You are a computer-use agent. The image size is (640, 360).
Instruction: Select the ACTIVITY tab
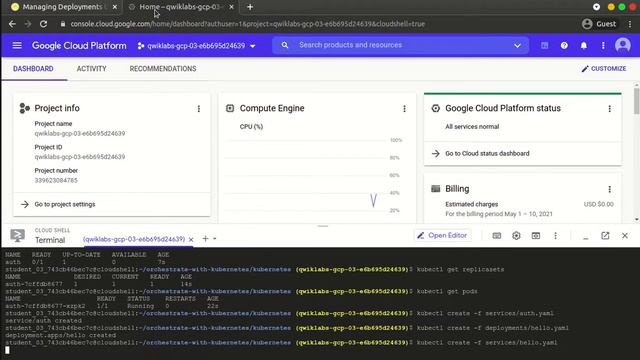point(91,69)
